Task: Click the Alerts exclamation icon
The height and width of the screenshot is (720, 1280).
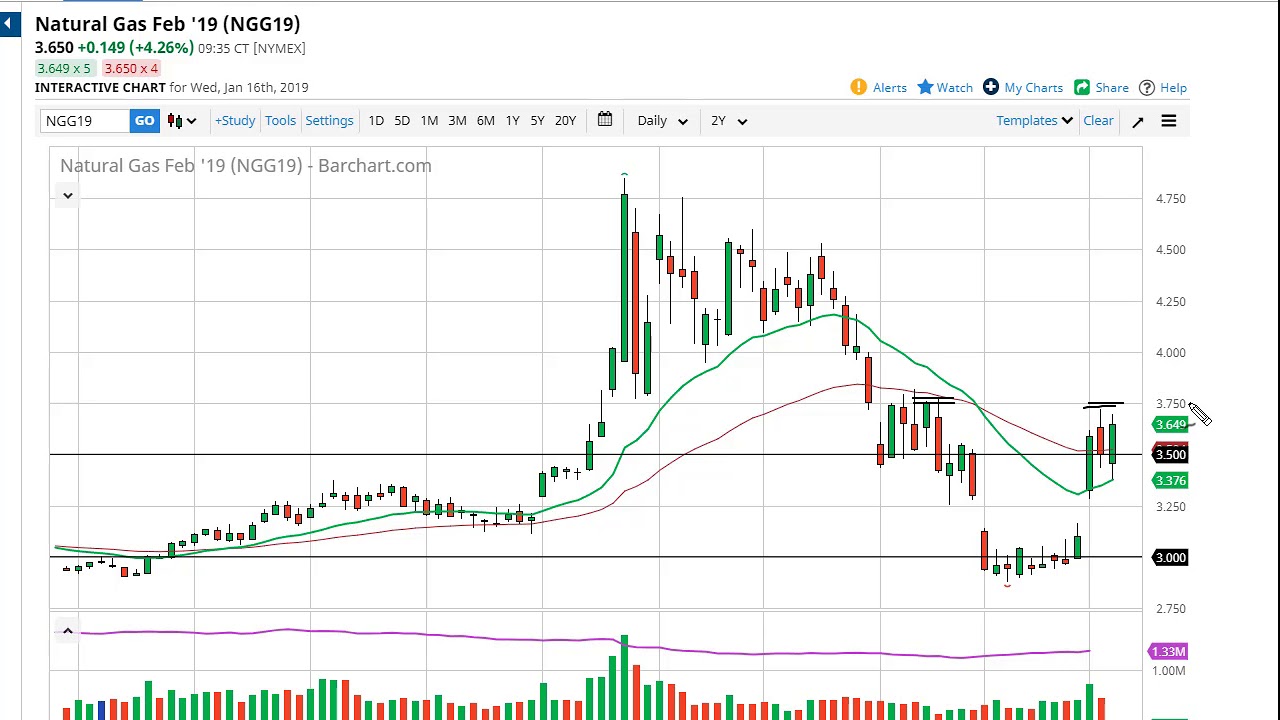Action: 858,87
